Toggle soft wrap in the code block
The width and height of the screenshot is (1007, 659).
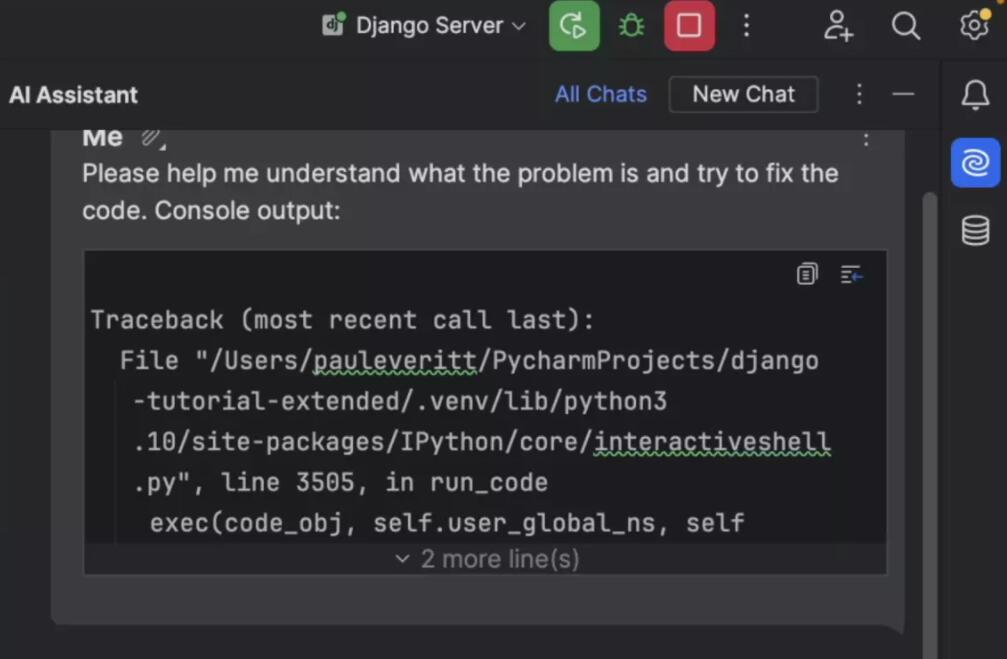(851, 274)
